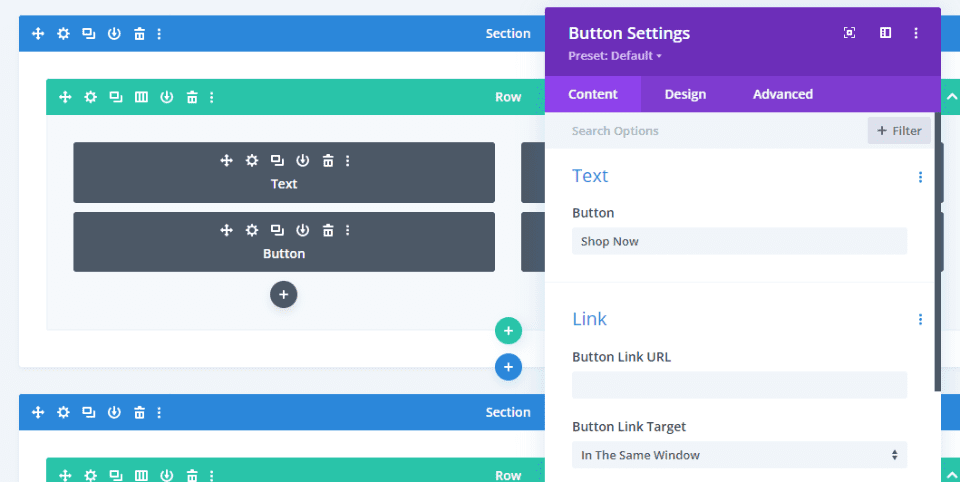
Task: Open the first Section's settings gear
Action: [64, 34]
